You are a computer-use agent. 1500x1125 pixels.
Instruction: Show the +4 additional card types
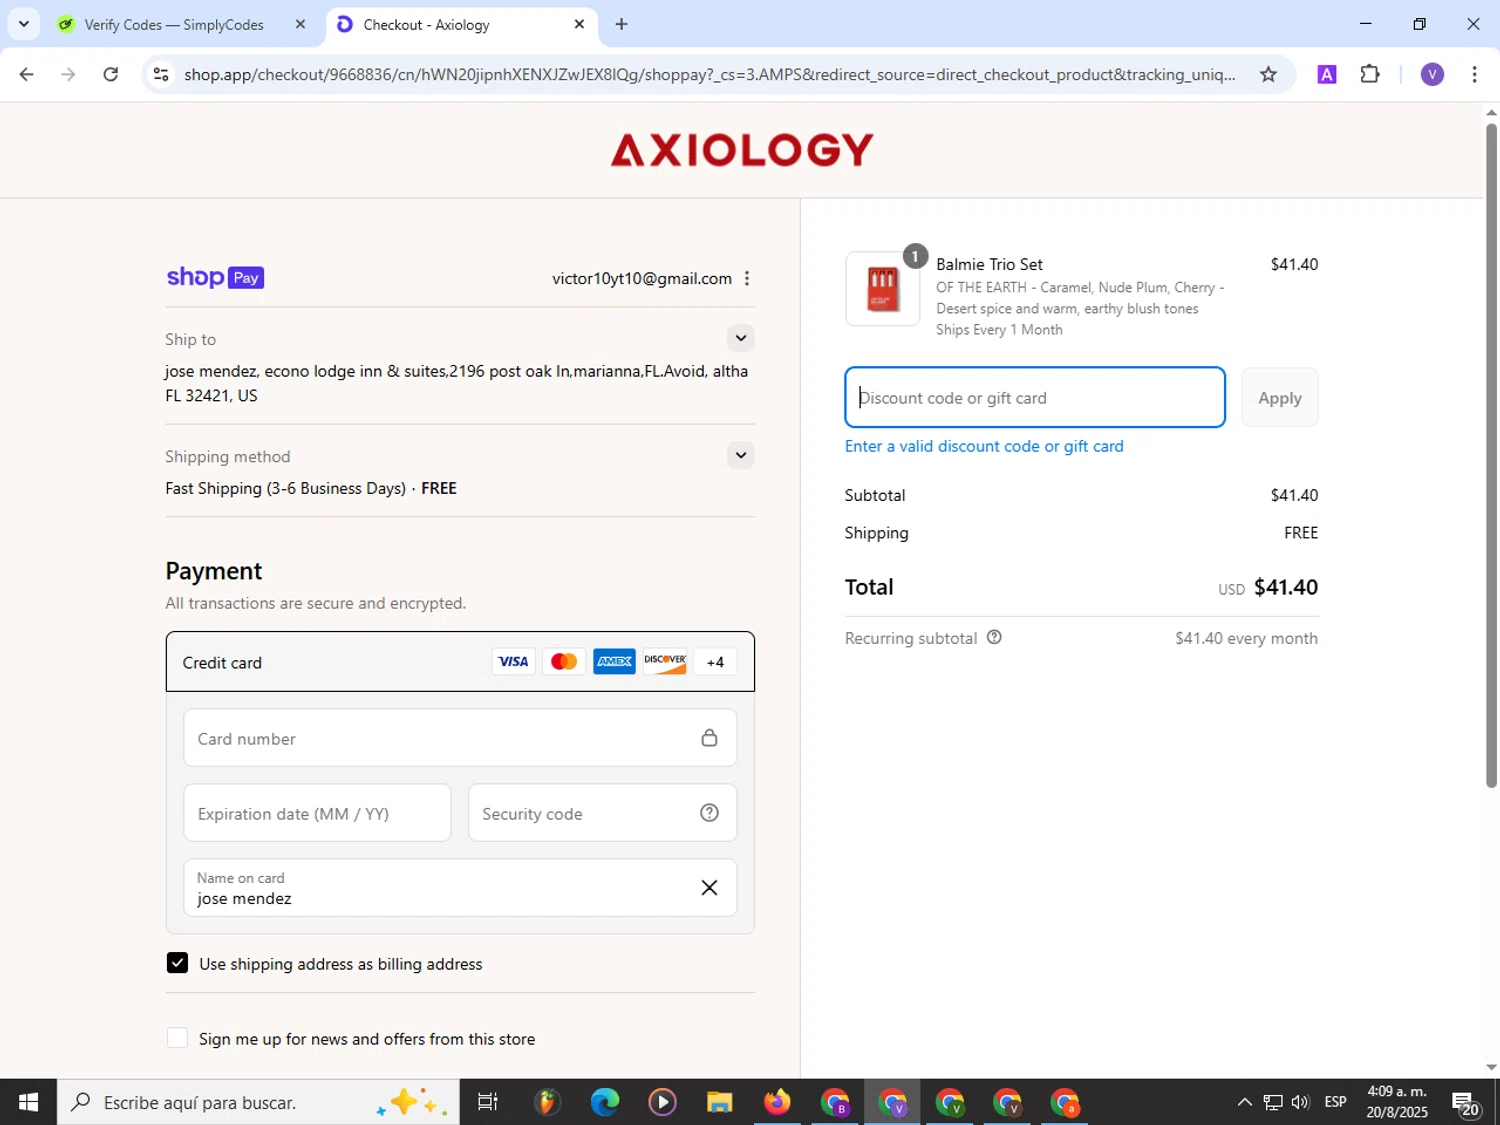tap(715, 662)
